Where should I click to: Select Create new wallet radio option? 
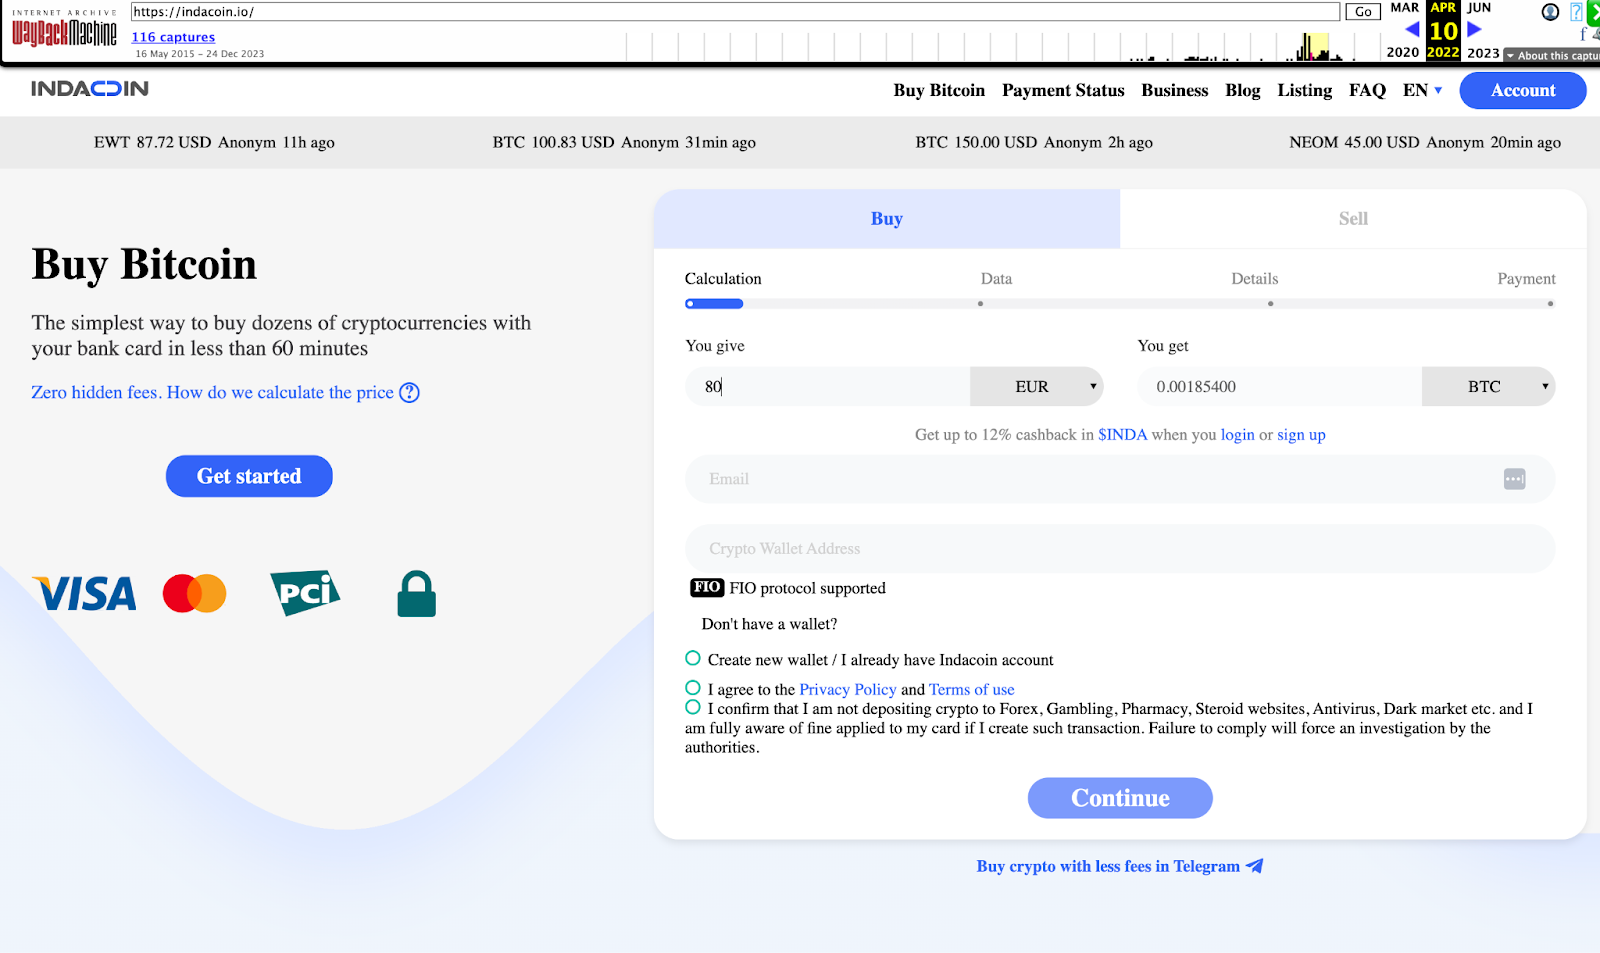coord(692,658)
